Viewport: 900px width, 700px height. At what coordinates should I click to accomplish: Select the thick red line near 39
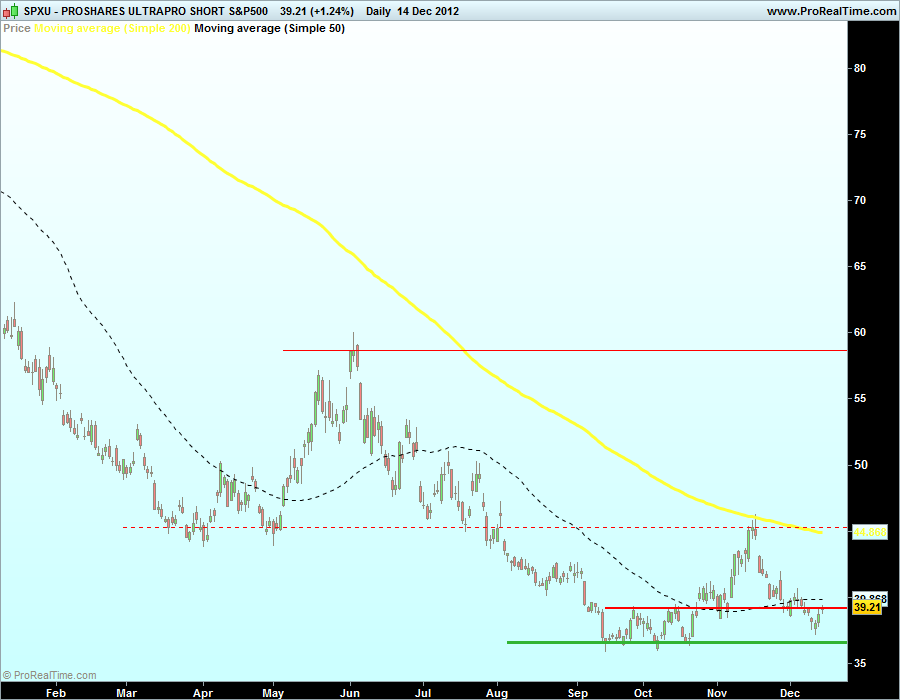coord(726,608)
